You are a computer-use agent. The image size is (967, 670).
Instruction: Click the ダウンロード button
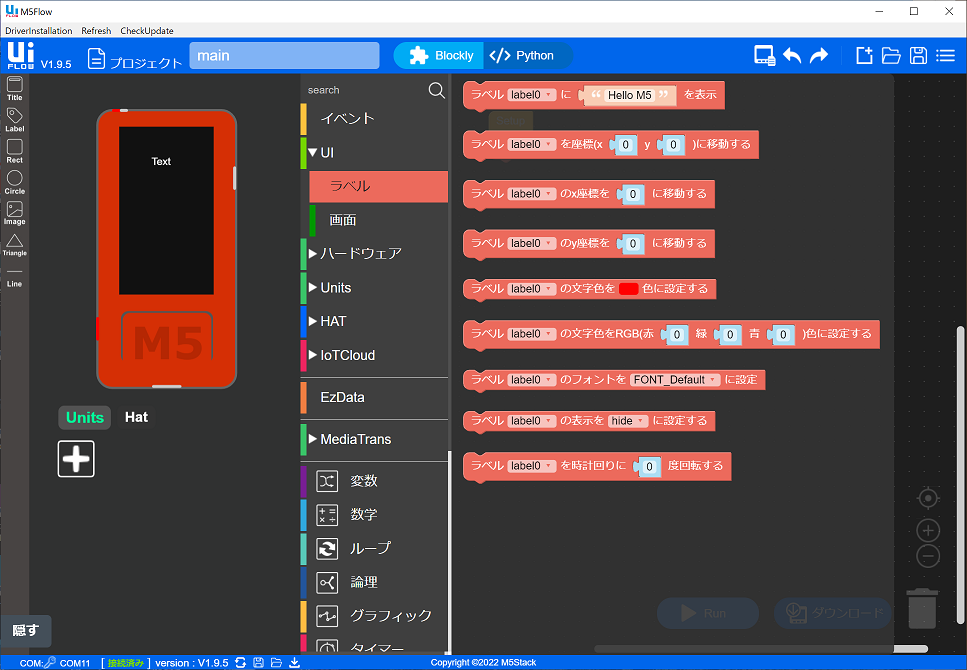point(833,613)
